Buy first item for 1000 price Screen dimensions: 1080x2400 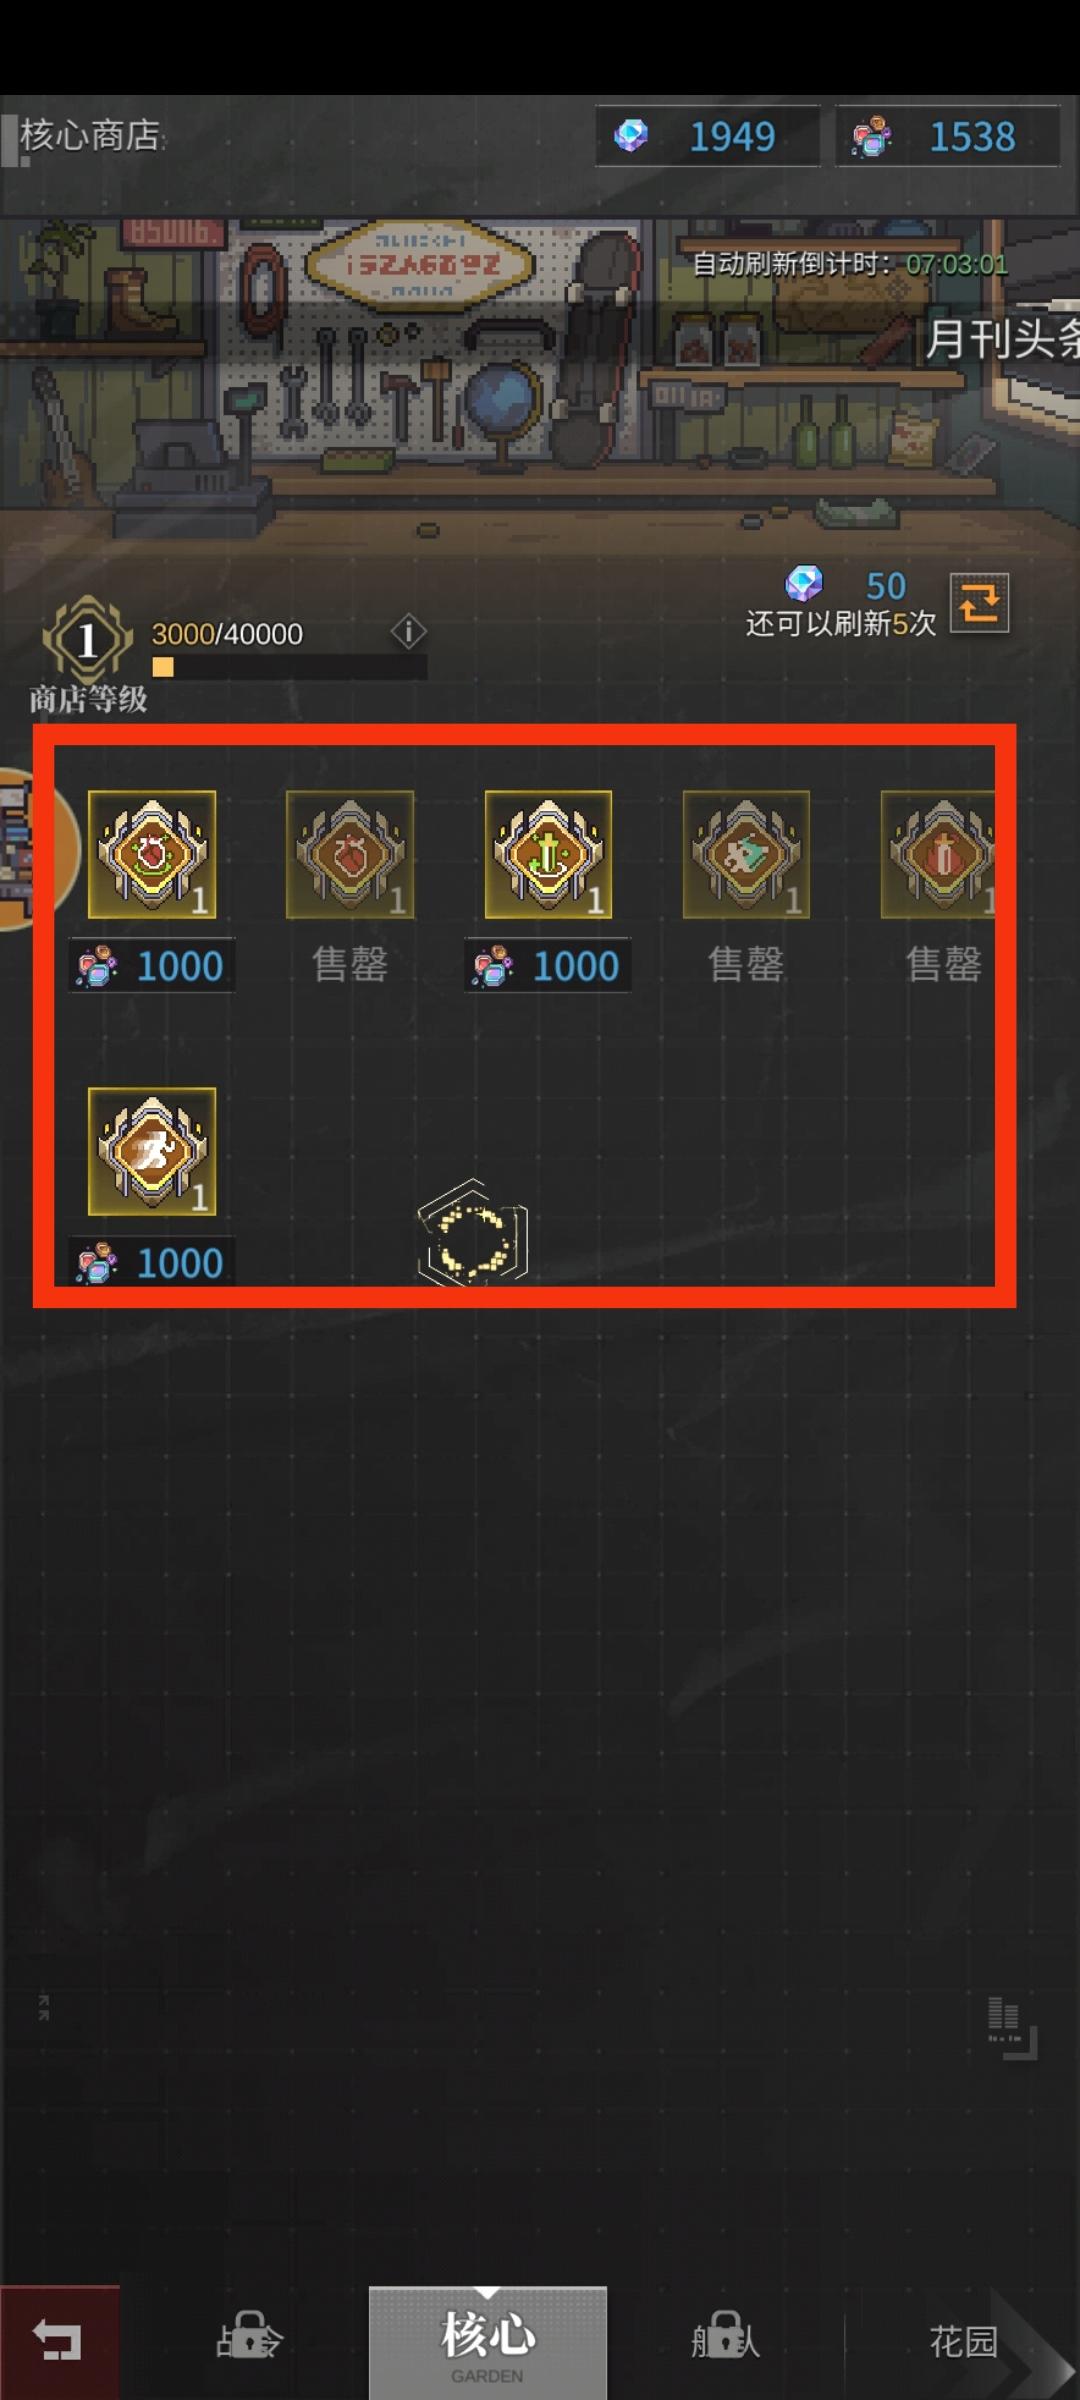click(152, 965)
